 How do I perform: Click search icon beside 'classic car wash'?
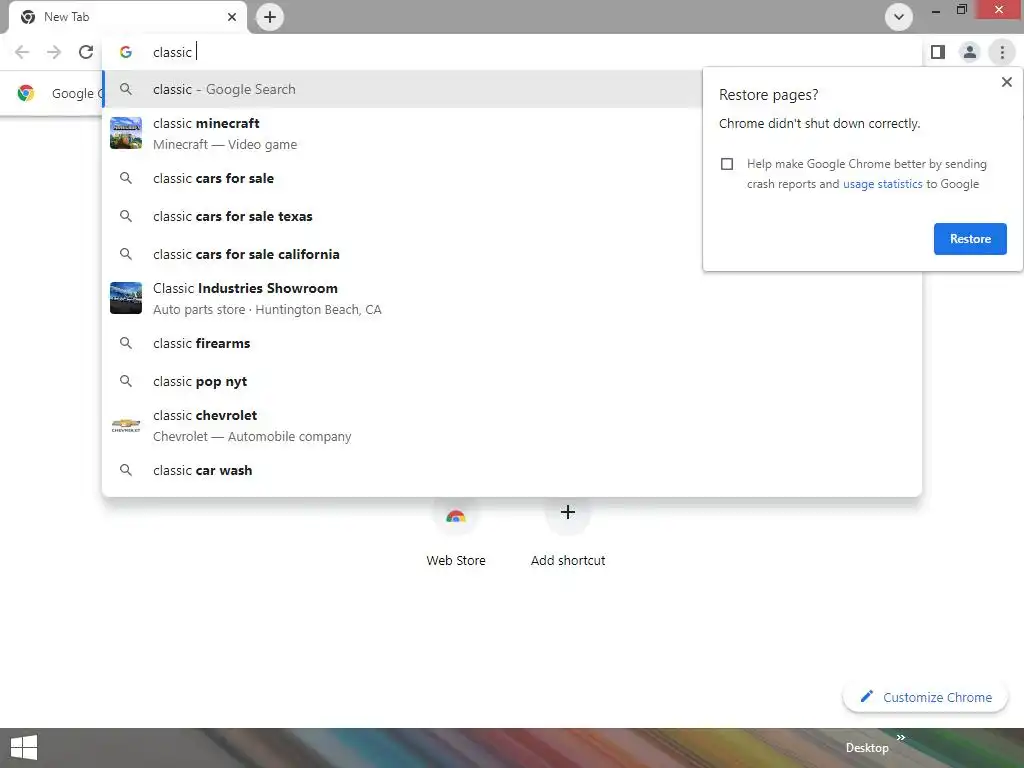click(126, 470)
